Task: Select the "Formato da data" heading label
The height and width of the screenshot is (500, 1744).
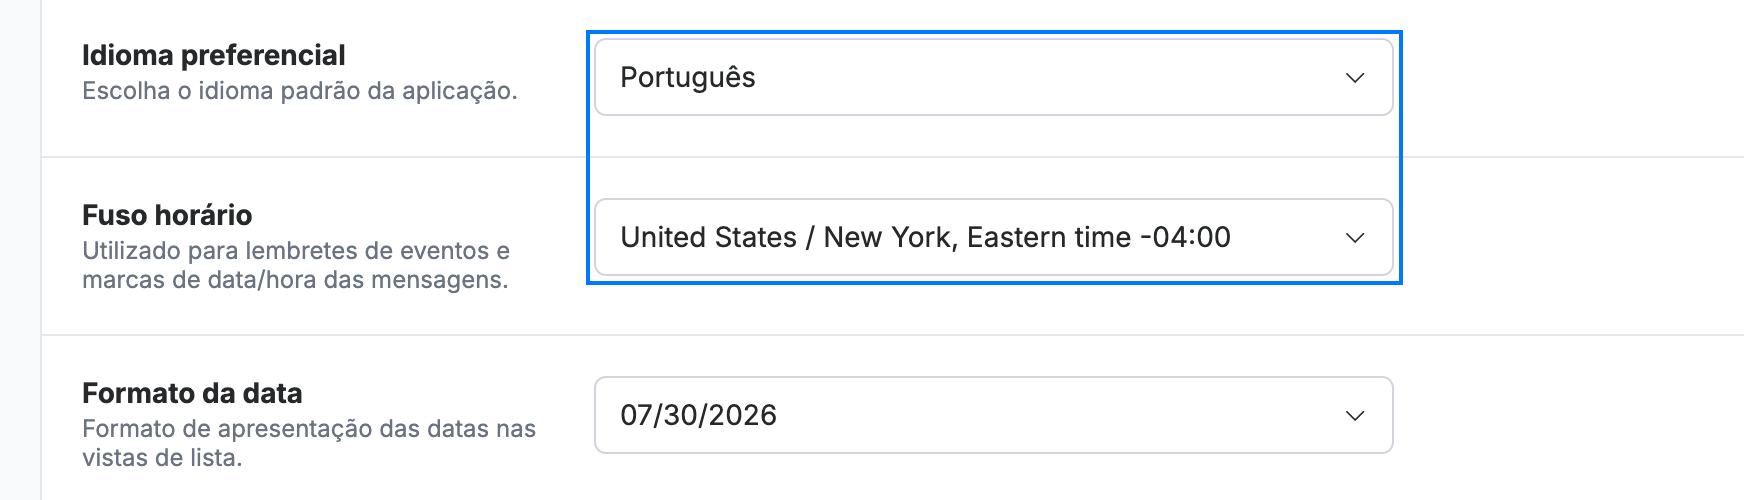Action: pyautogui.click(x=192, y=393)
